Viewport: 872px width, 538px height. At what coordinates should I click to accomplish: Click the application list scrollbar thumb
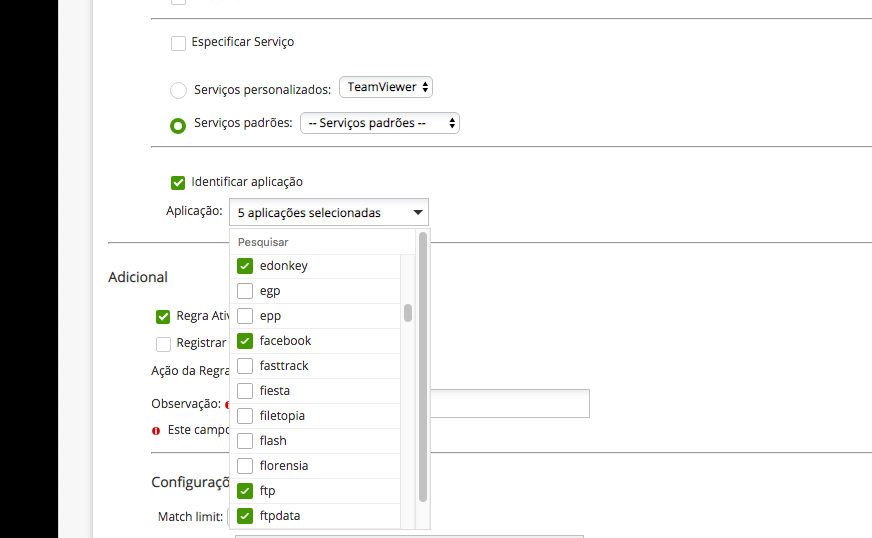(408, 313)
